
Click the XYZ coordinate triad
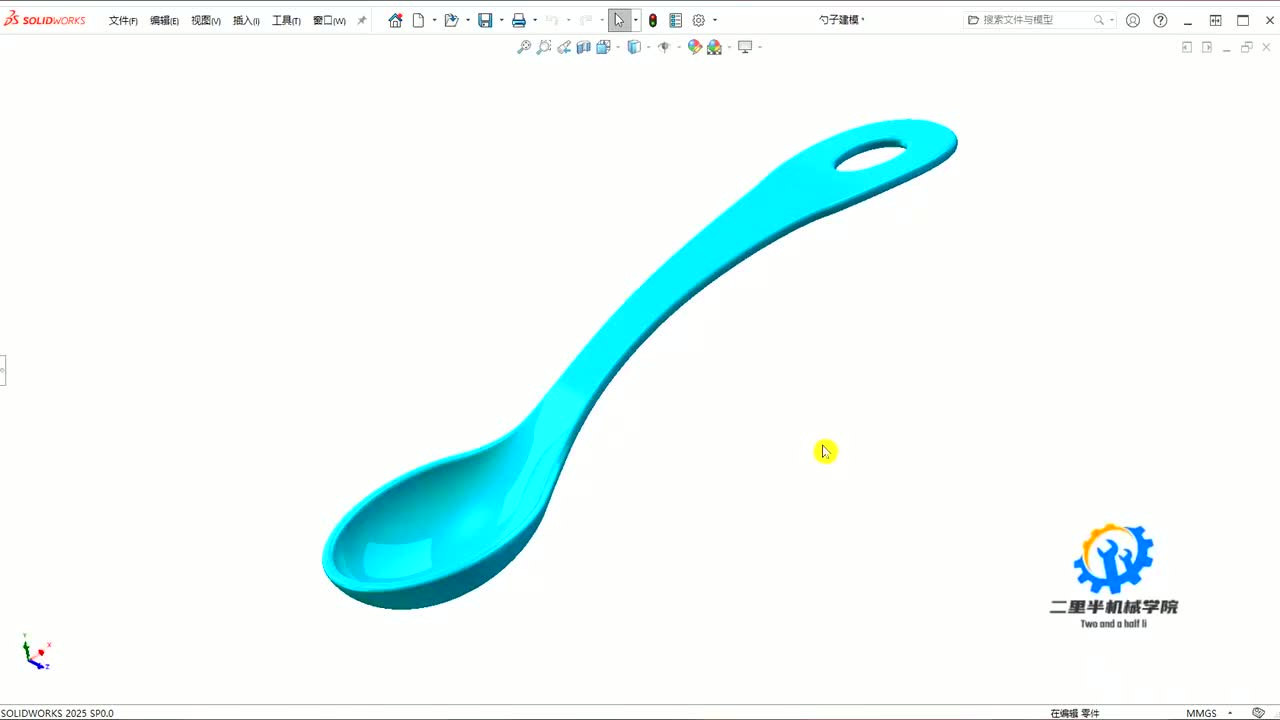(x=36, y=653)
